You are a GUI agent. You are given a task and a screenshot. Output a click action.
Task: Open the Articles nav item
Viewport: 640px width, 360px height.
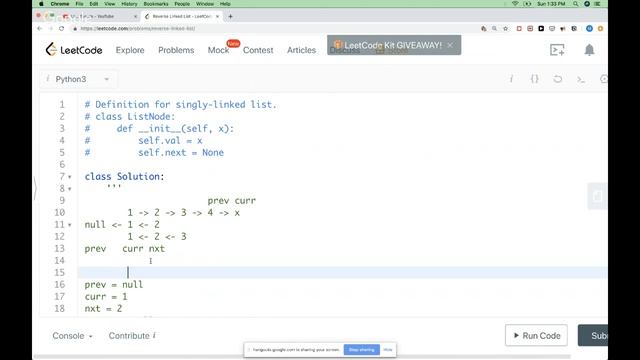301,50
